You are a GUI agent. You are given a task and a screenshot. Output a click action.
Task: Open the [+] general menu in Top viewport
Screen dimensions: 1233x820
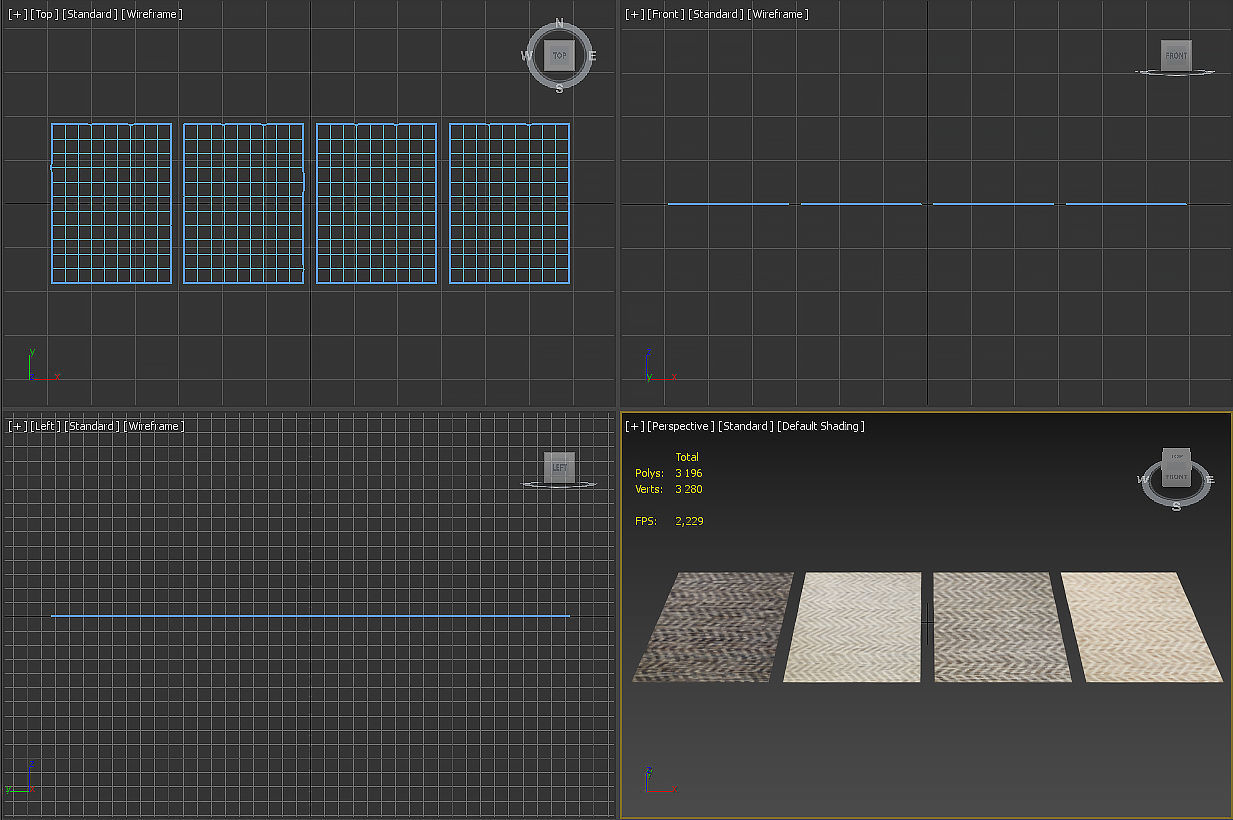point(17,14)
